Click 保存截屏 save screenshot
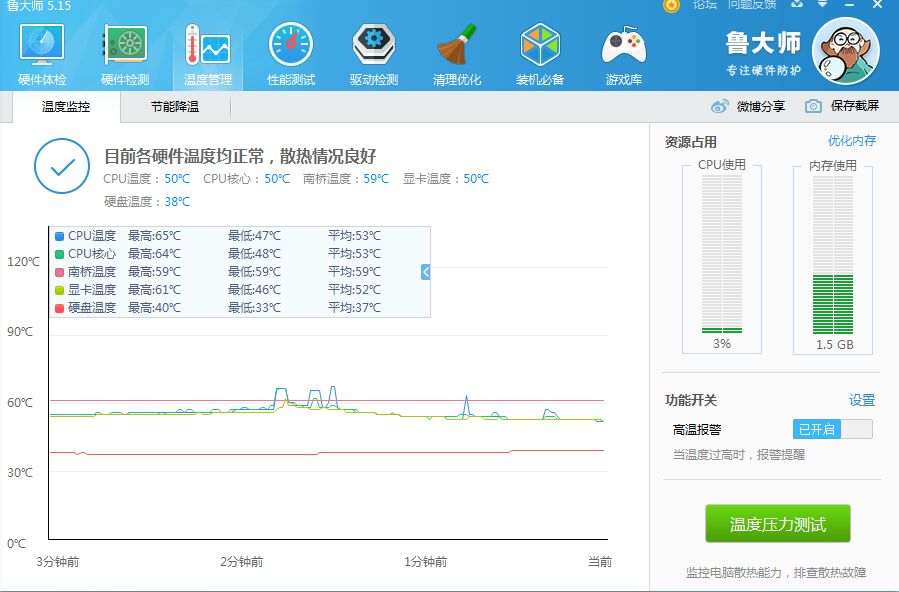899x592 pixels. click(x=855, y=106)
